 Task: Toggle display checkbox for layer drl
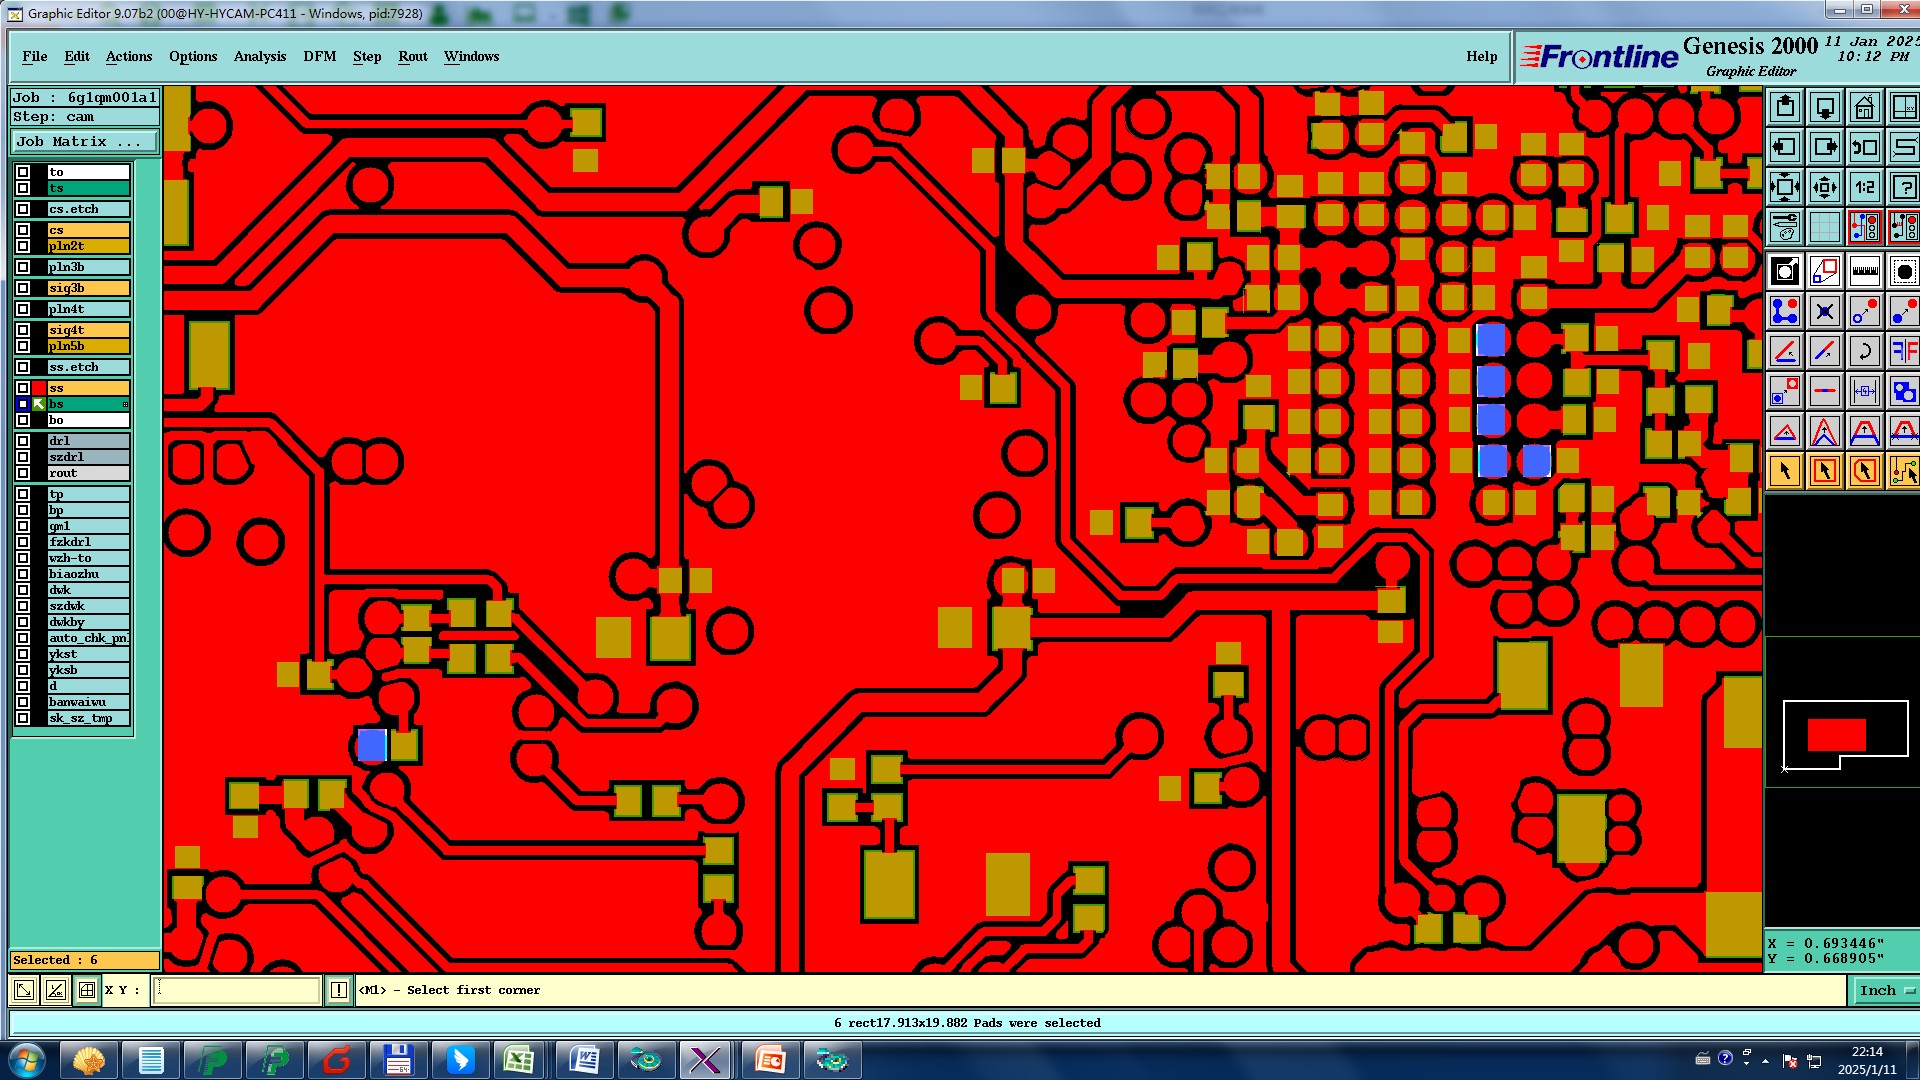[x=23, y=441]
